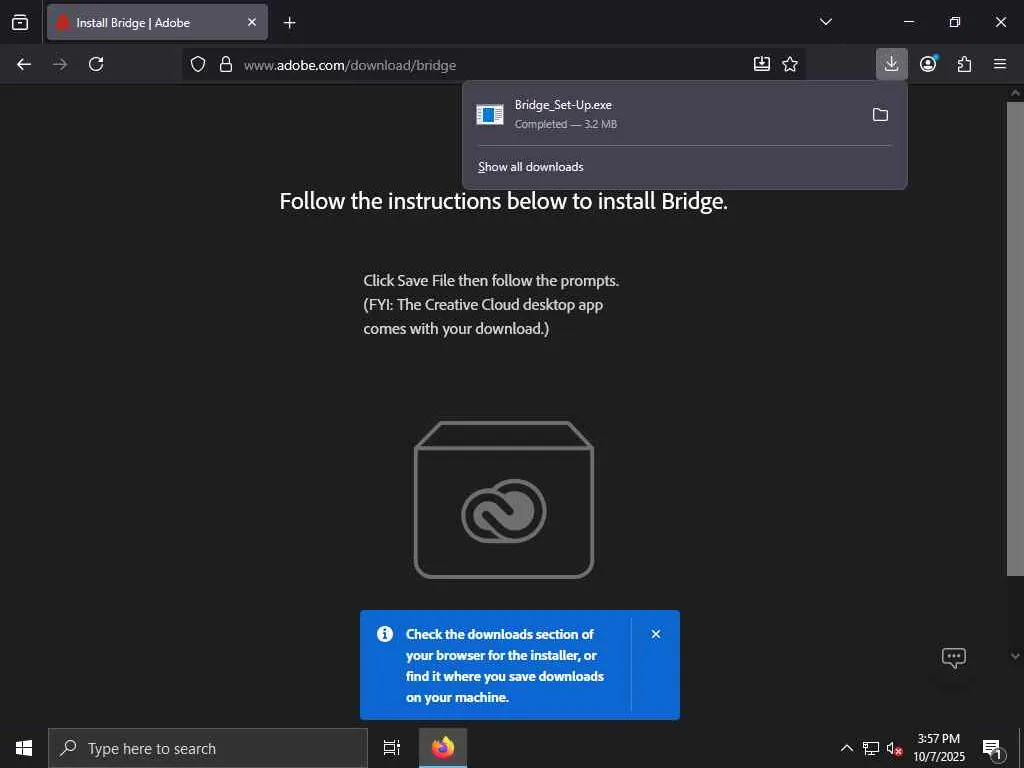Select the Install Bridge | Adobe tab
The height and width of the screenshot is (768, 1024).
[x=157, y=22]
